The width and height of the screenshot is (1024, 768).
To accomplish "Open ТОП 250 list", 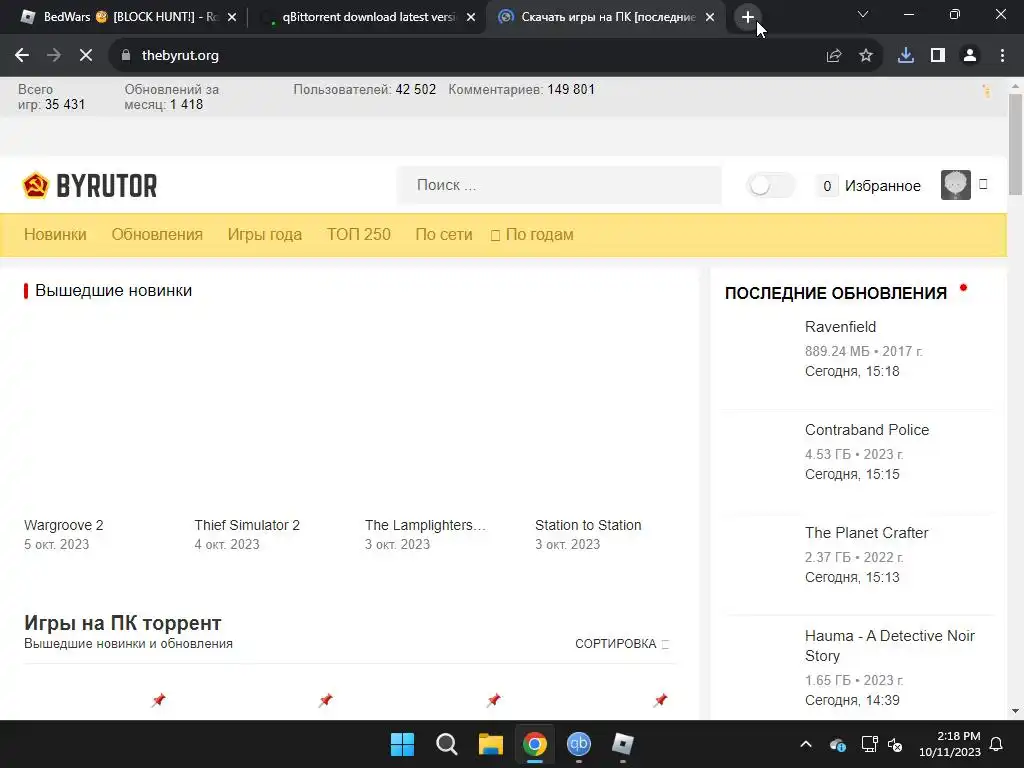I will pos(359,234).
